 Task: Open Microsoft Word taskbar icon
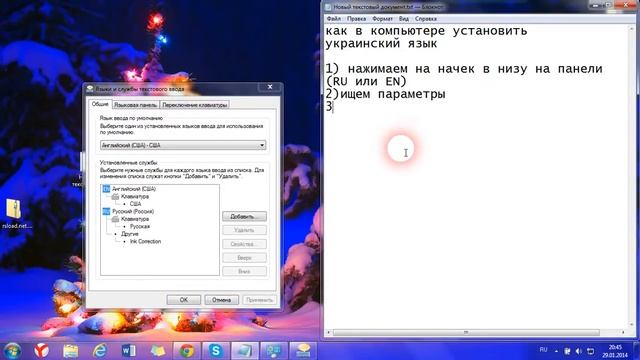tap(129, 350)
